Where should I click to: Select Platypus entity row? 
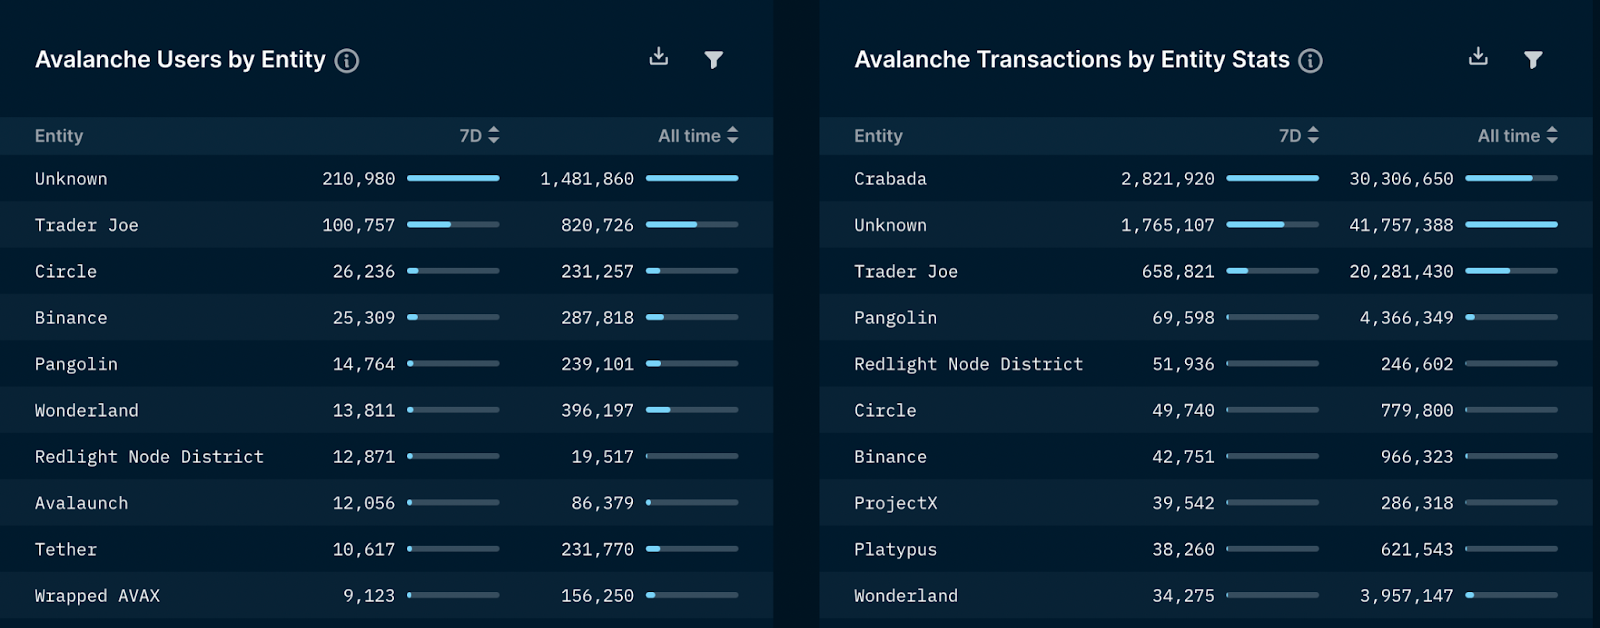tap(1206, 549)
